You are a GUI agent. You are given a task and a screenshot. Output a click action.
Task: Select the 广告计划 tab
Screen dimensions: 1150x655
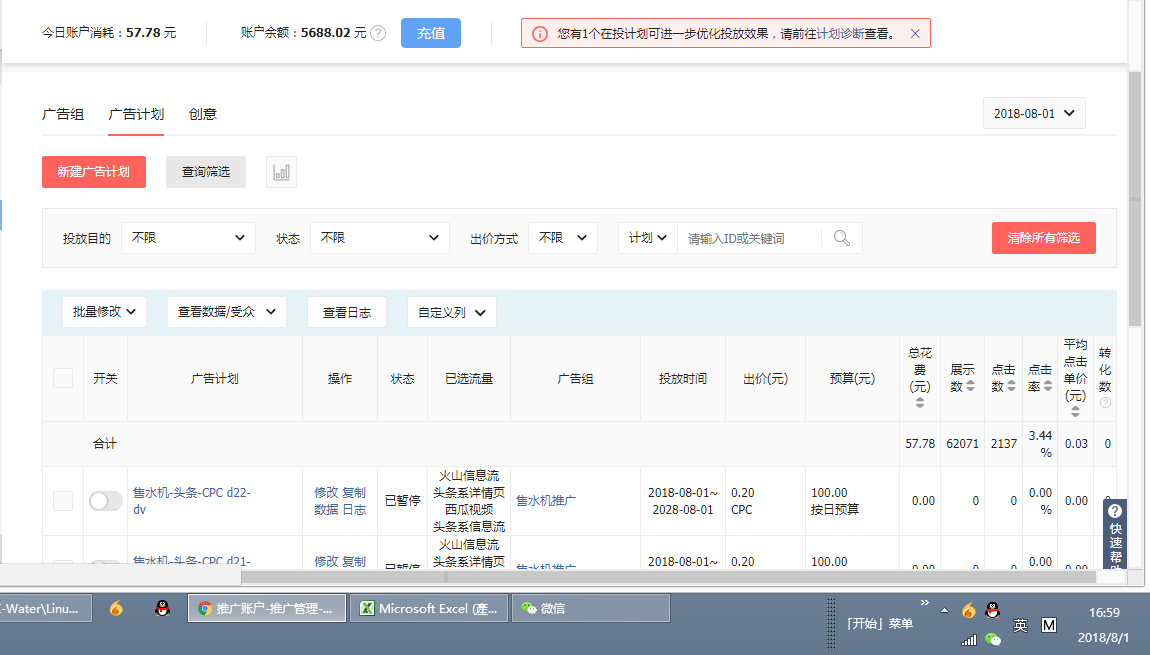click(x=136, y=114)
